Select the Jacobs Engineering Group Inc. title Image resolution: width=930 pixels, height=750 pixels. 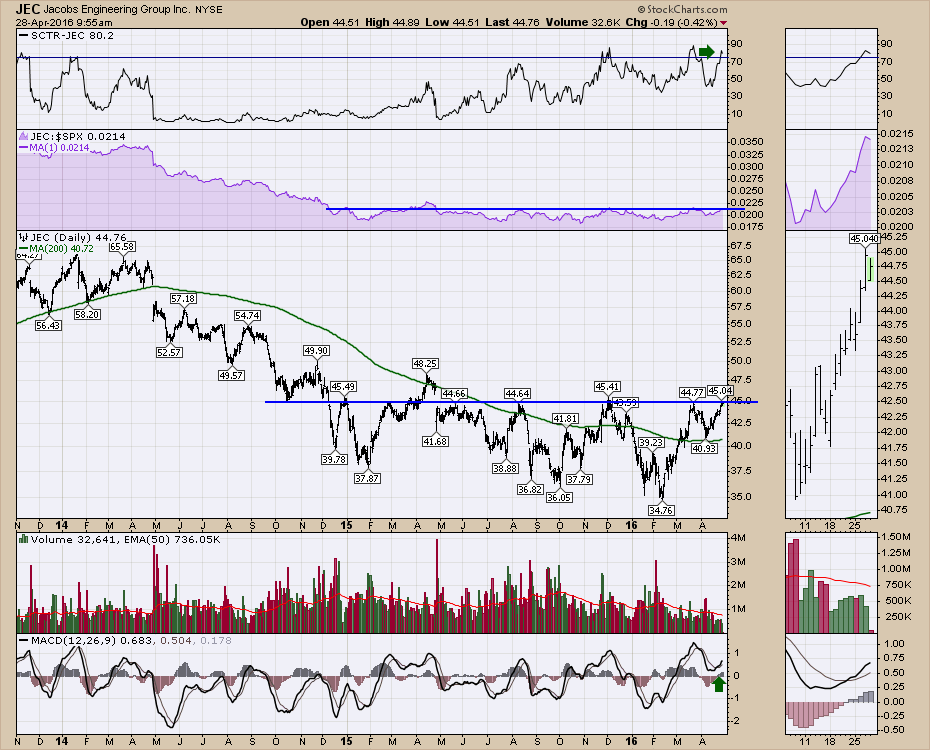117,9
